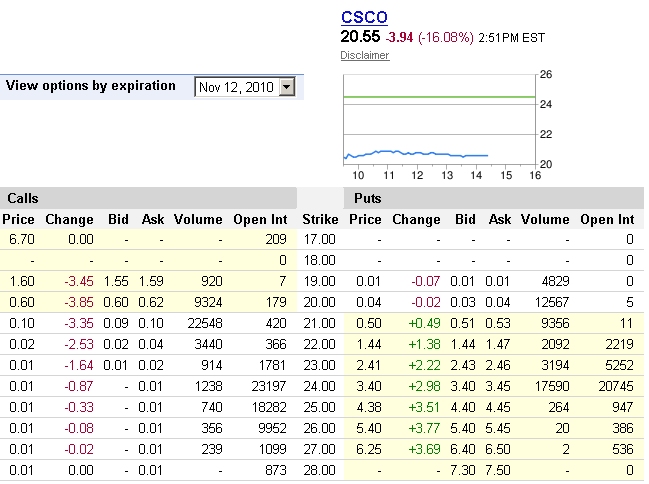Click call price 6.70 at strike 17
Screen dimensions: 649x484
pos(22,239)
